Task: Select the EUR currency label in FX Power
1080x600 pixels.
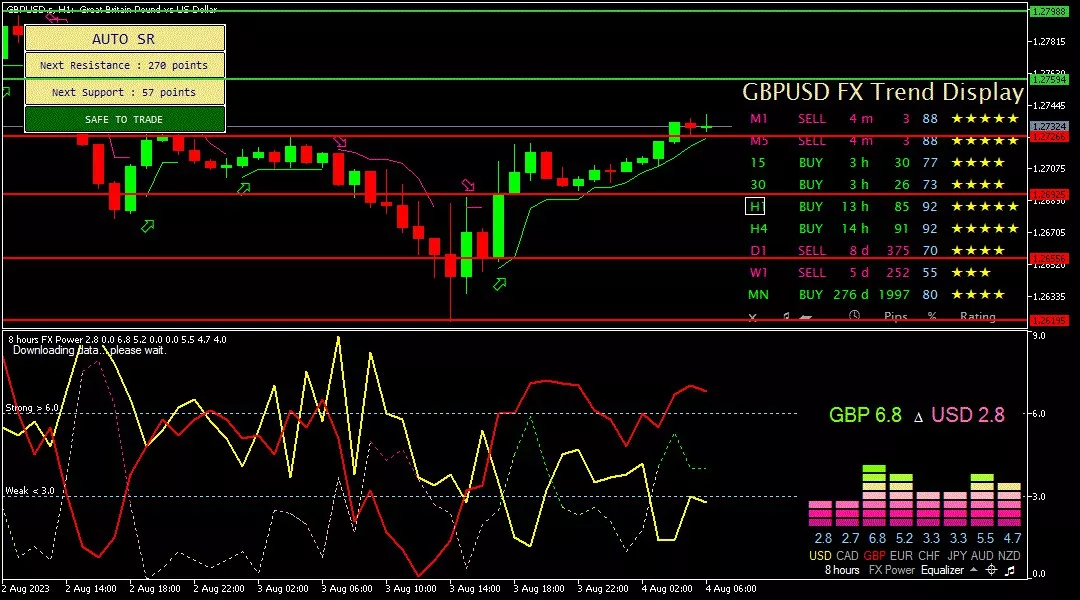Action: (x=902, y=555)
